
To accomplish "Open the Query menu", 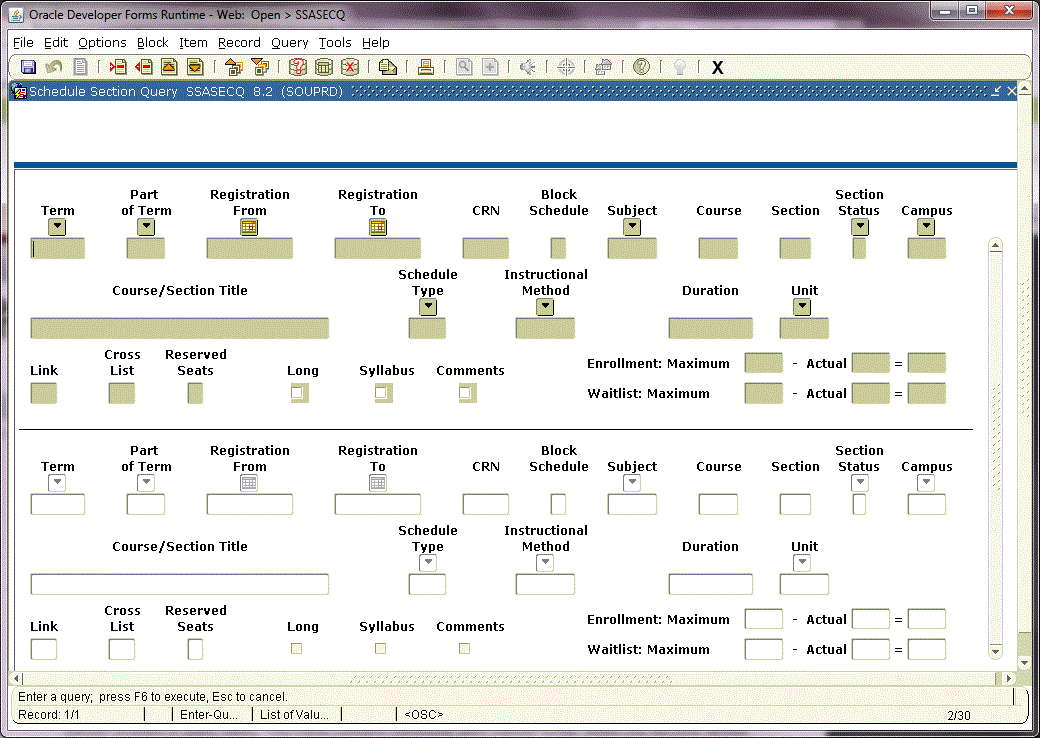I will pos(289,42).
